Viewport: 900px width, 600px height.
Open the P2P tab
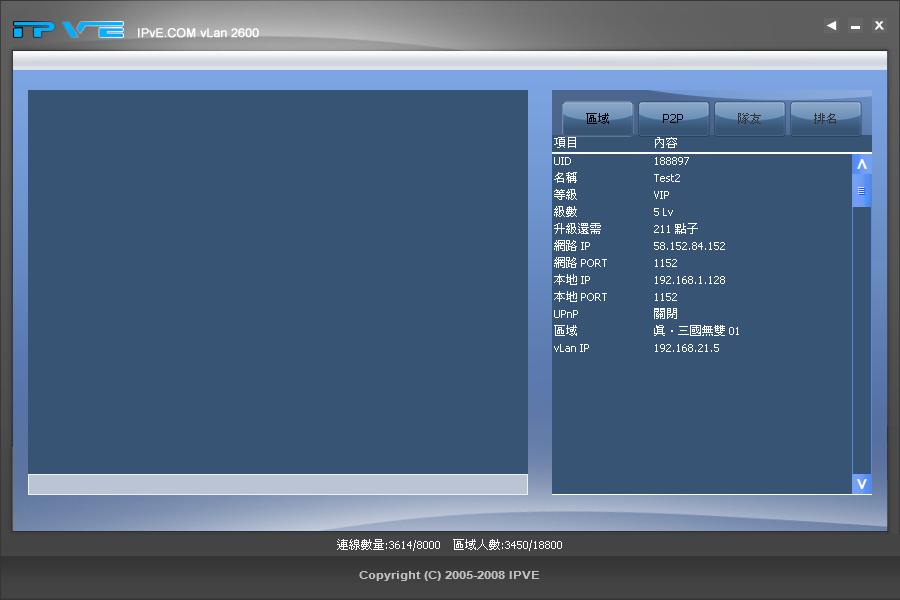[x=673, y=119]
